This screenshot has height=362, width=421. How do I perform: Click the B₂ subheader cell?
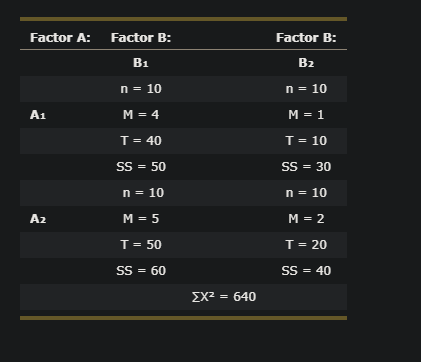(306, 63)
